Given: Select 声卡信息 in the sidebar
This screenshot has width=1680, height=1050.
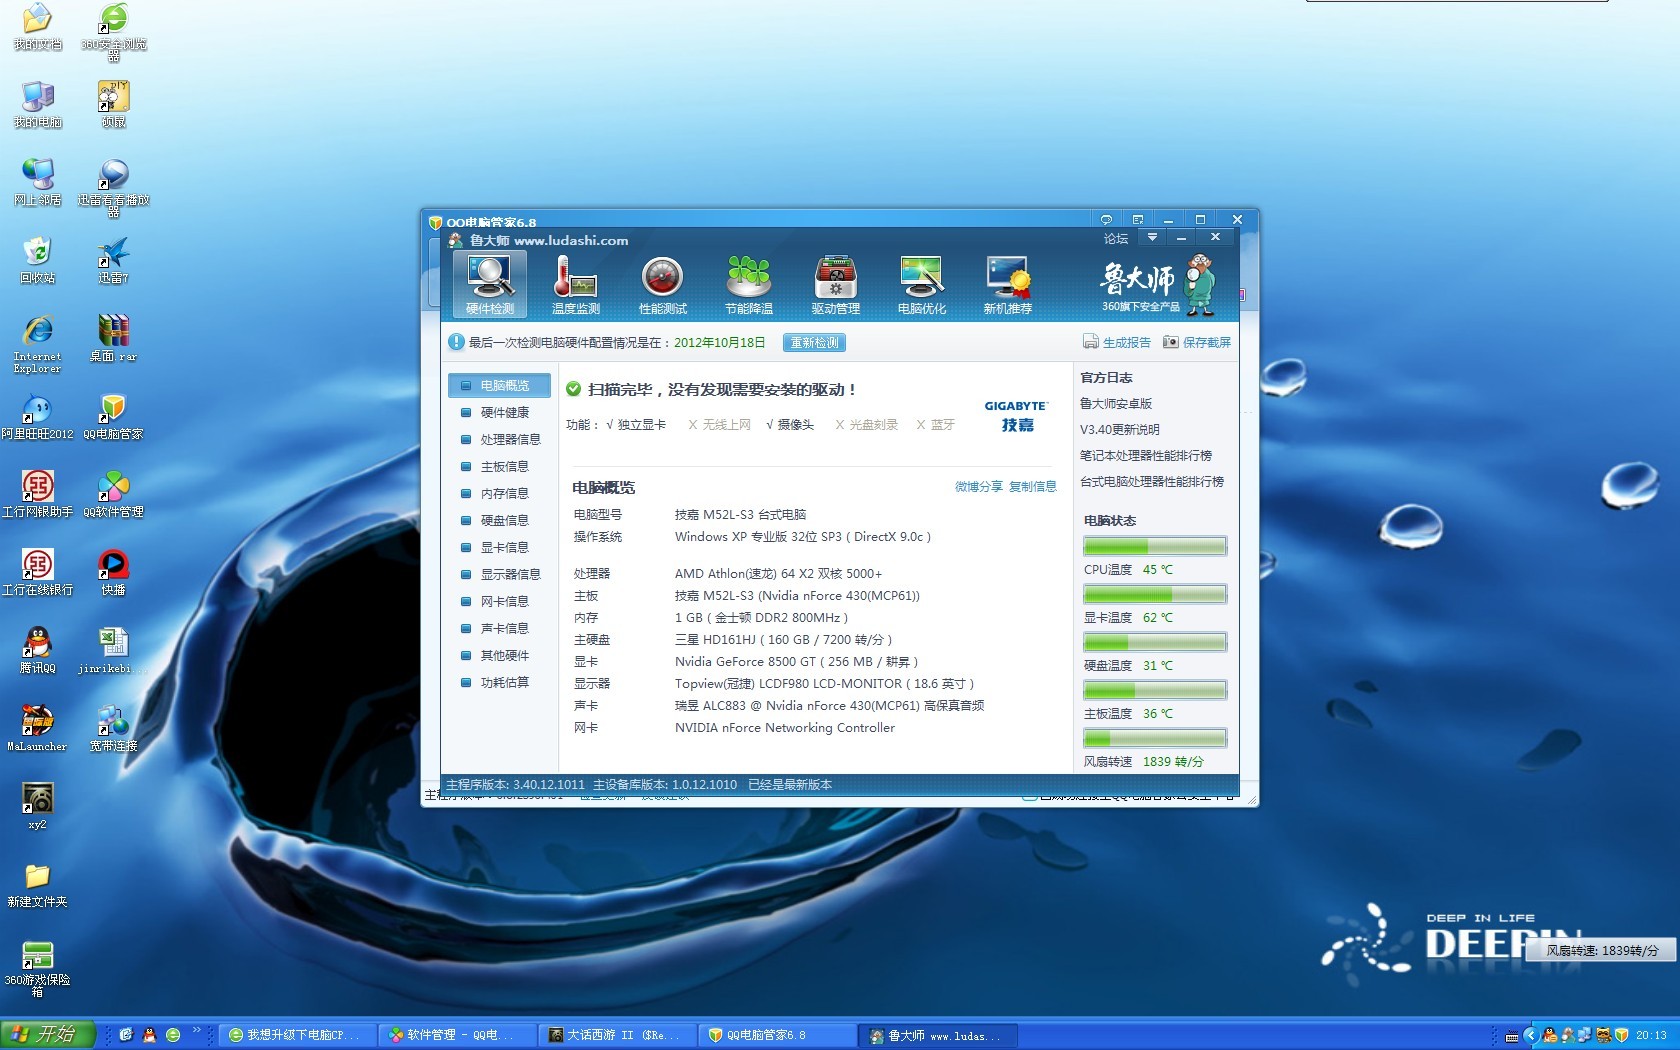Looking at the screenshot, I should [500, 628].
